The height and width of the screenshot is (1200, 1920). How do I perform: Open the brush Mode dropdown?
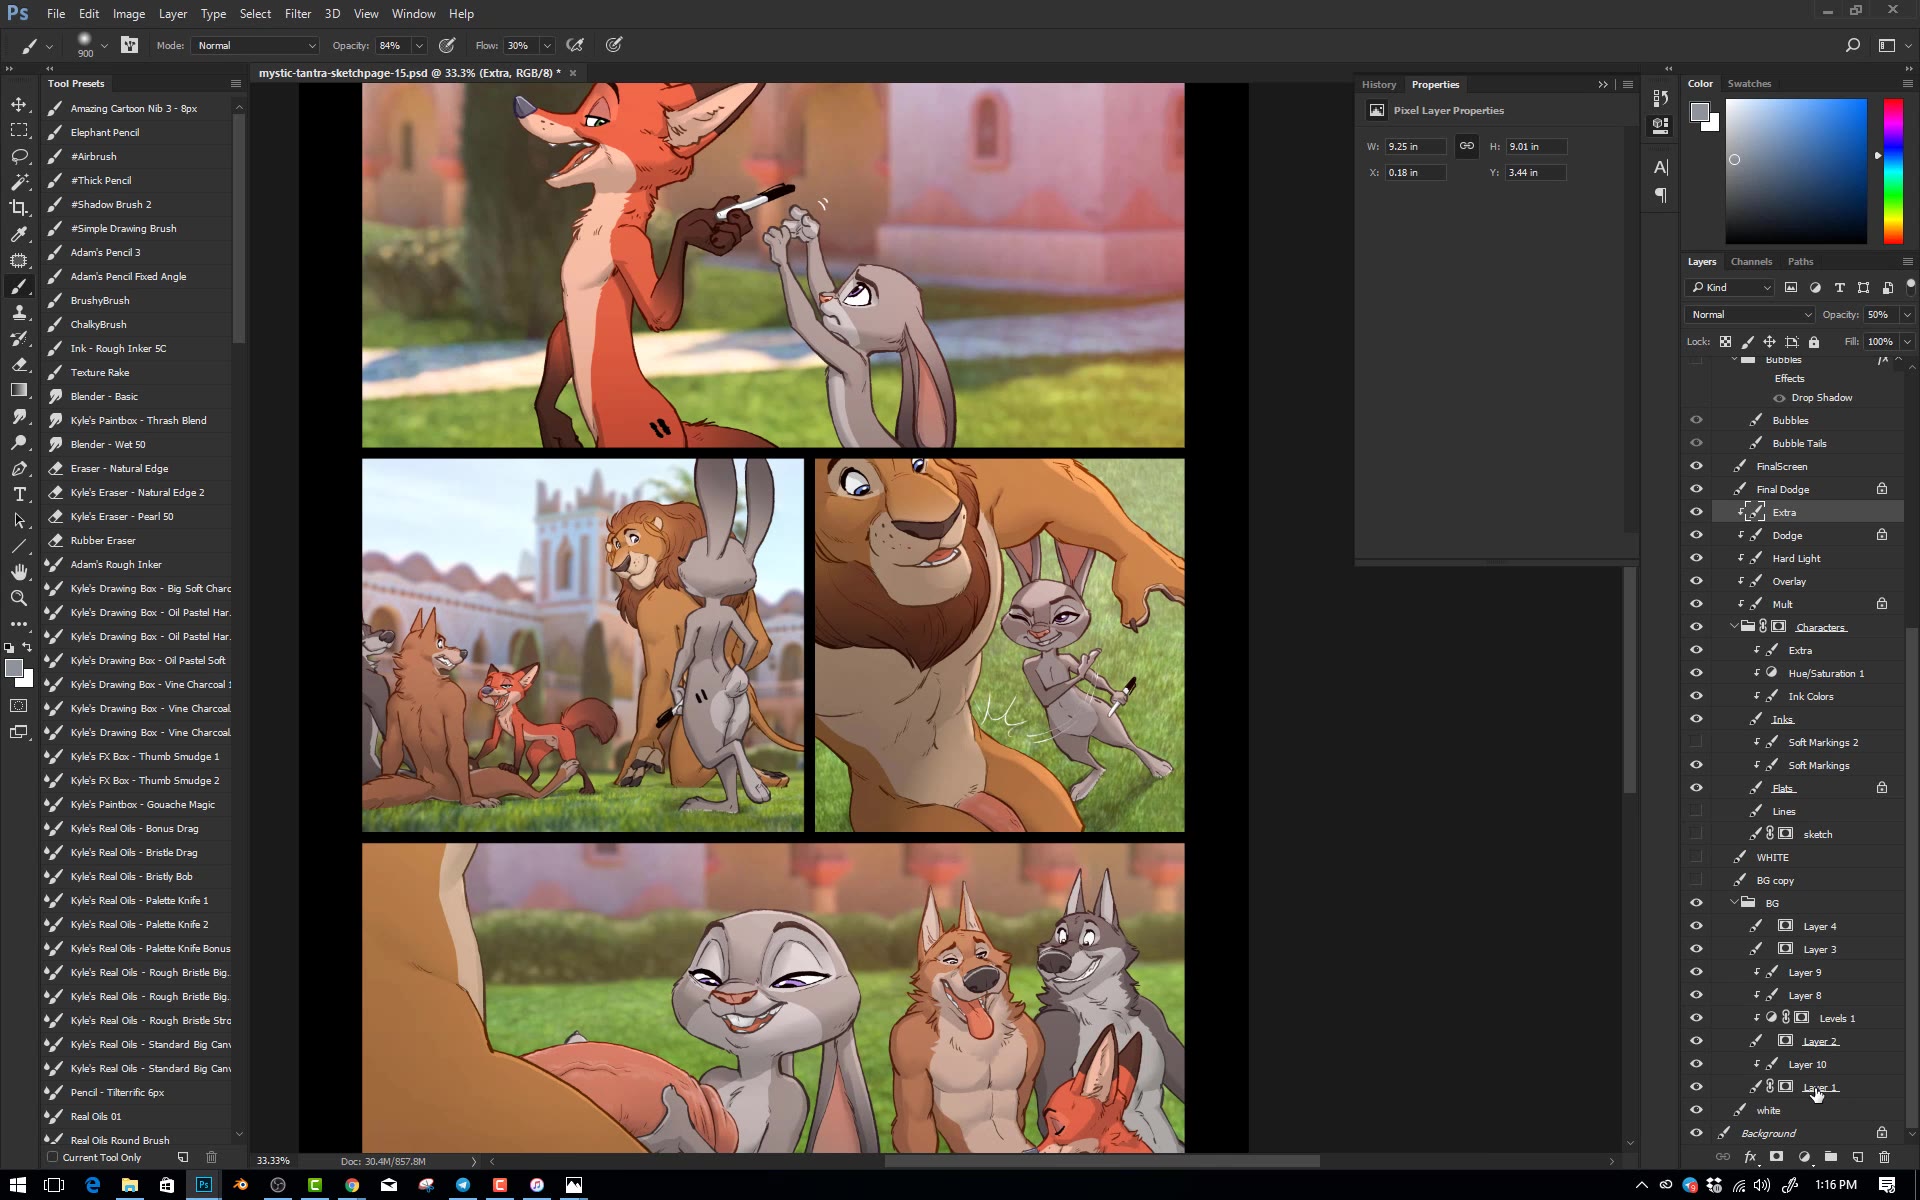coord(256,46)
